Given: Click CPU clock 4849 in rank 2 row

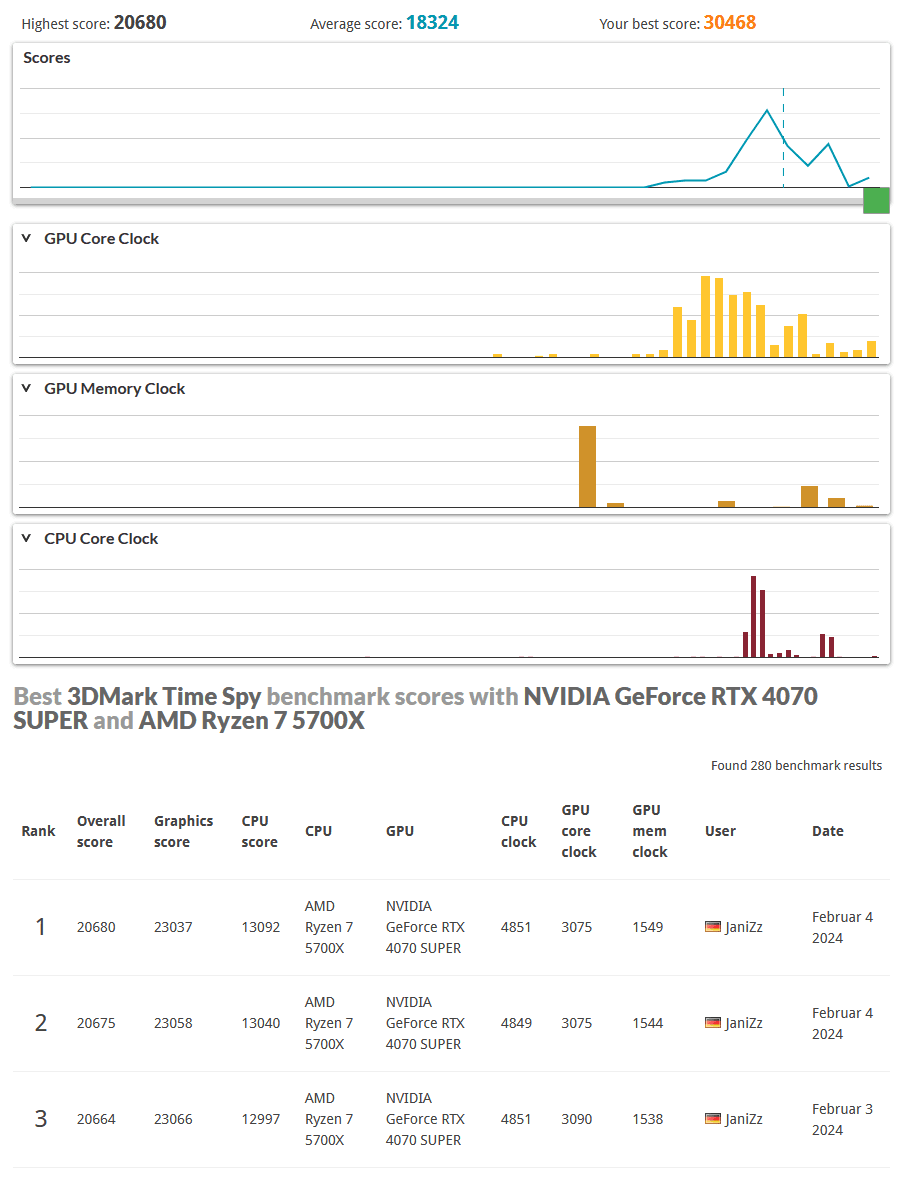Looking at the screenshot, I should click(516, 1023).
